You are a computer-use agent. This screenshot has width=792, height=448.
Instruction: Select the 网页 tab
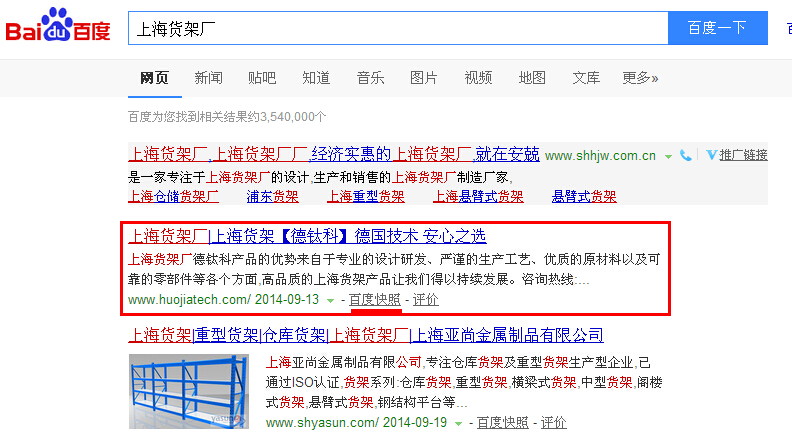(x=154, y=78)
